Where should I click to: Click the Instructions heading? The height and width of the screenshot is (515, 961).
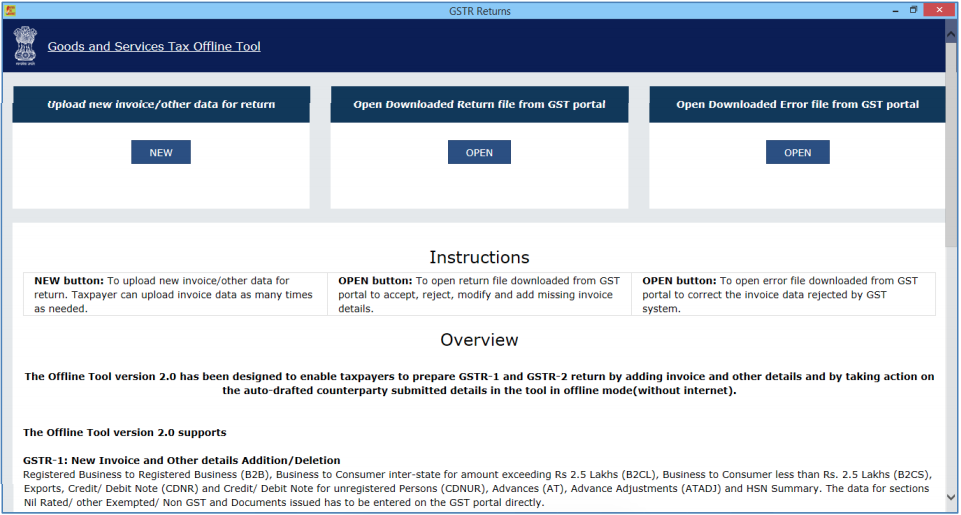tap(479, 257)
